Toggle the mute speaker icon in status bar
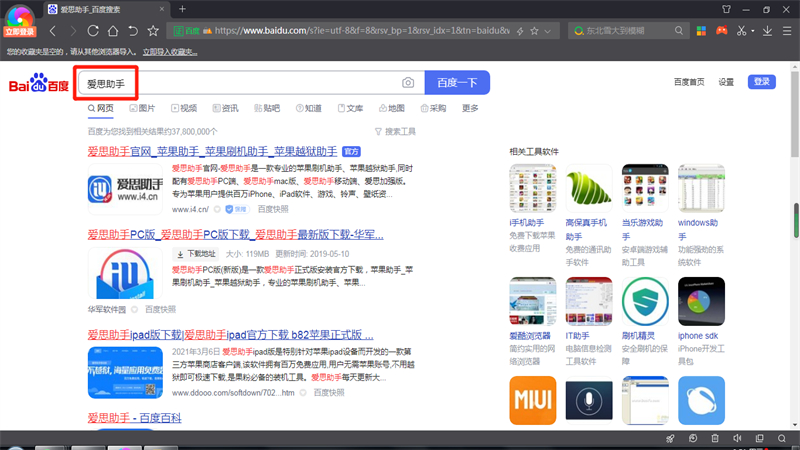The height and width of the screenshot is (450, 800). pyautogui.click(x=737, y=438)
